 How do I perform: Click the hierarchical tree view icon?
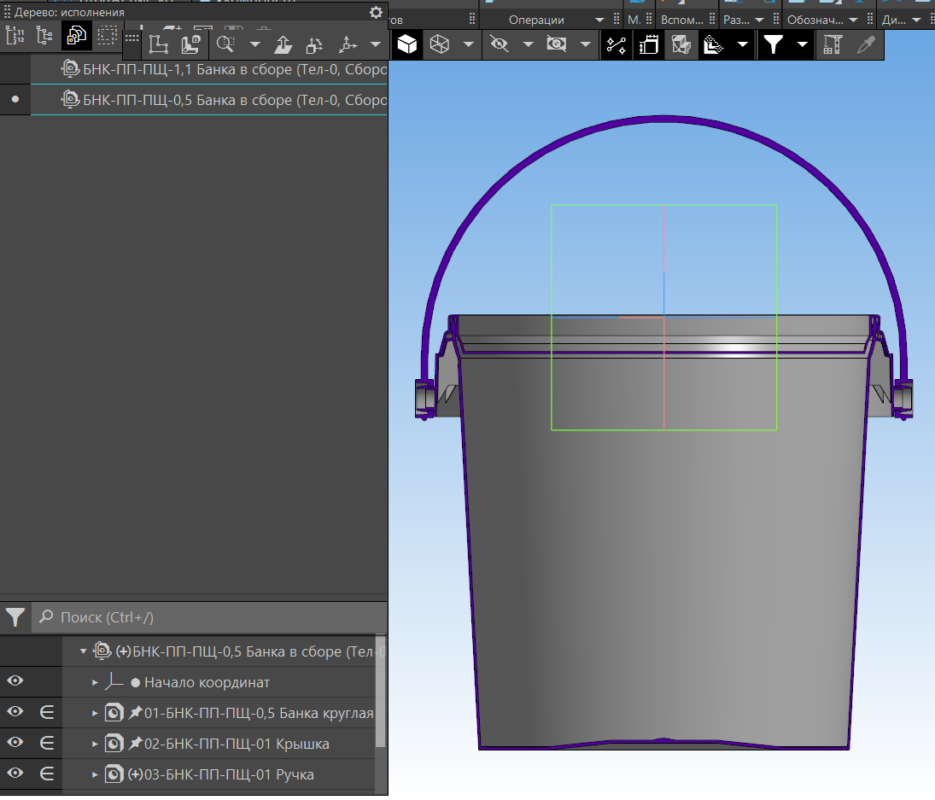point(45,36)
